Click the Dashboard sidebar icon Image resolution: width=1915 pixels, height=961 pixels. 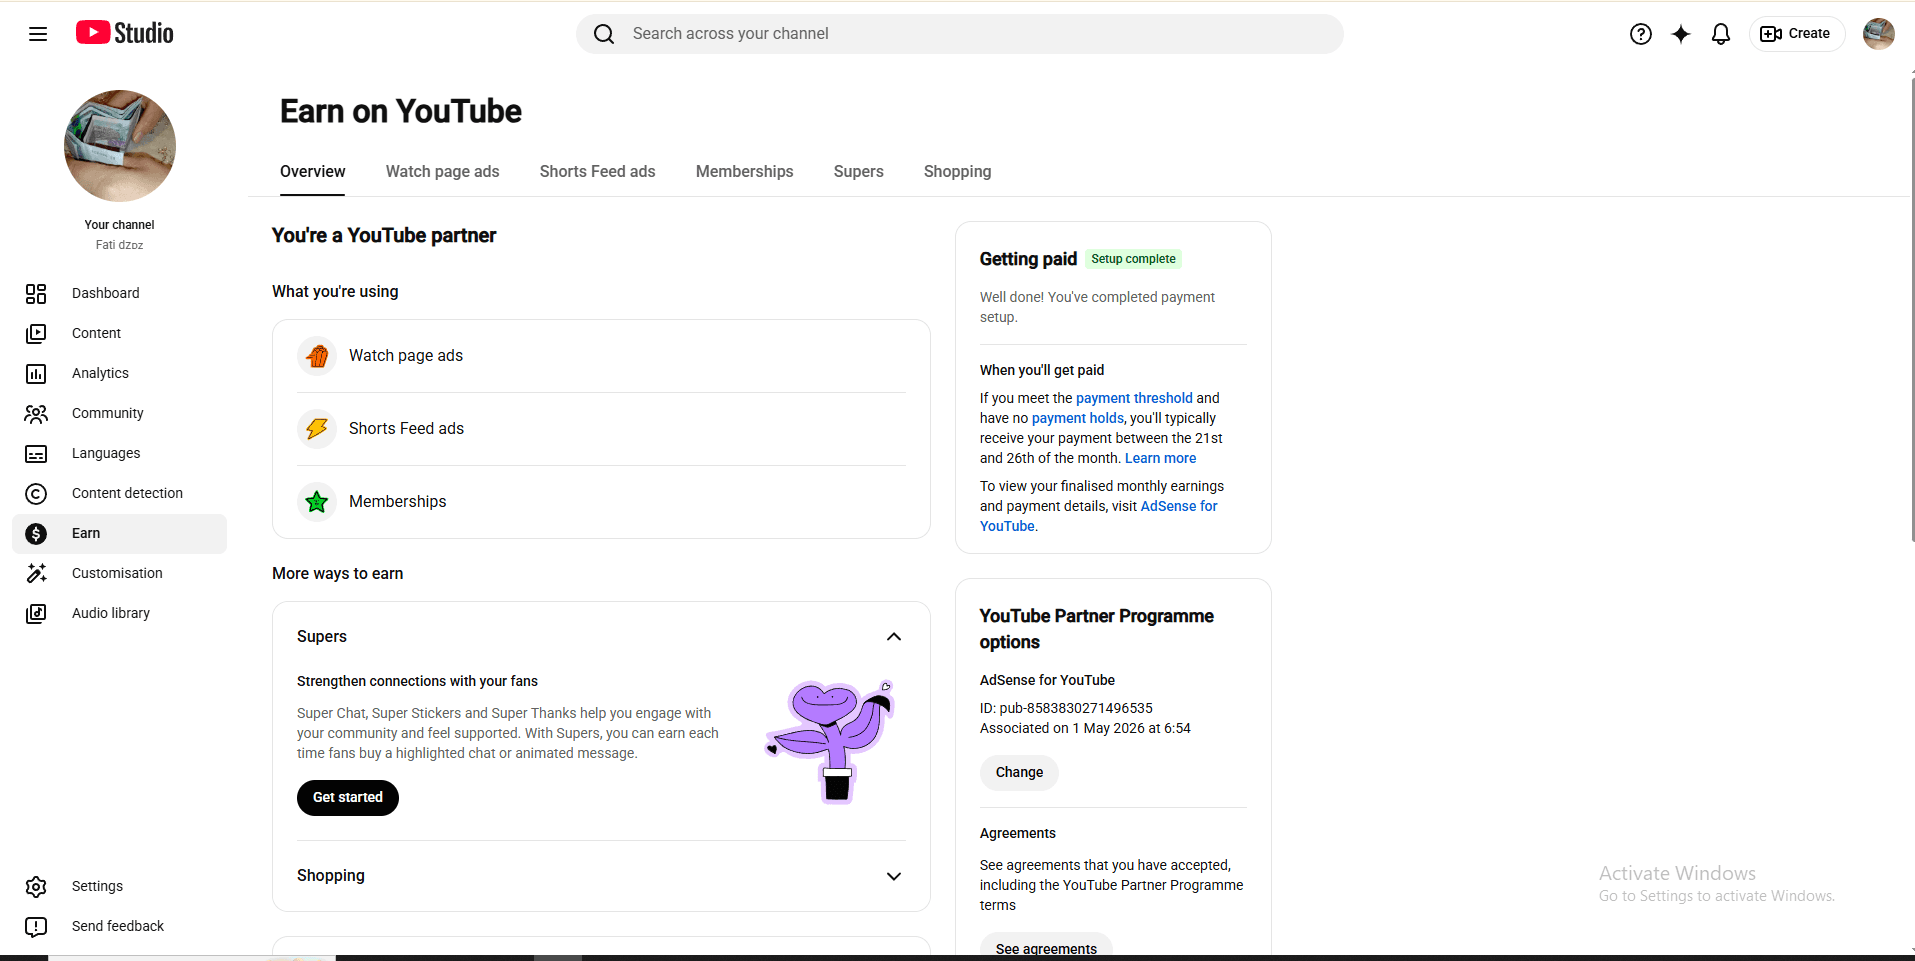[x=36, y=293]
